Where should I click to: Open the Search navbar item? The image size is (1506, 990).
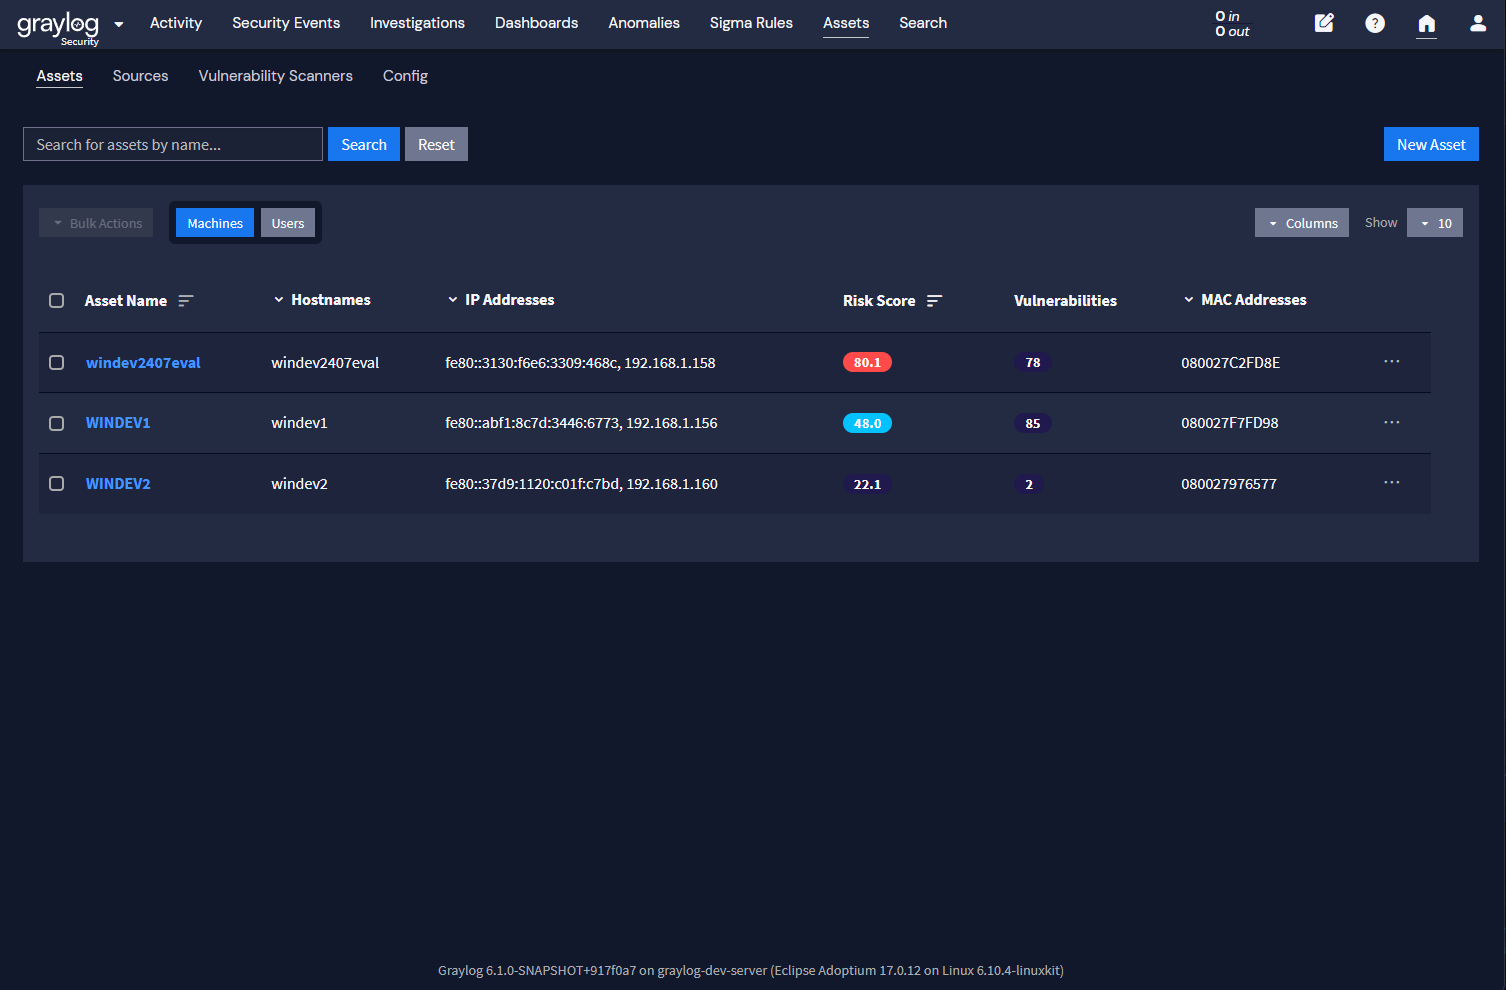(x=923, y=23)
